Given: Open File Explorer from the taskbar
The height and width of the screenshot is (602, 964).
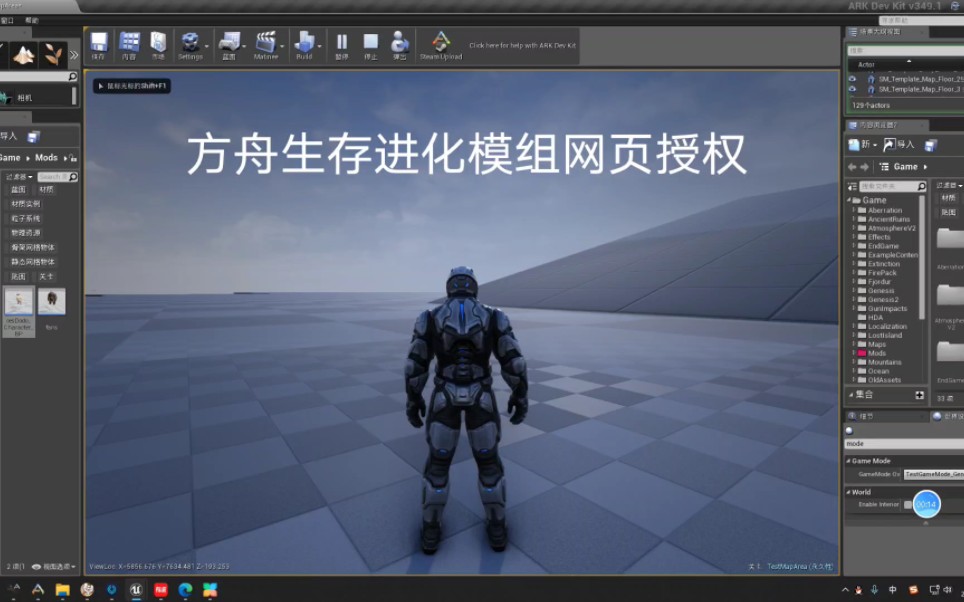Looking at the screenshot, I should 62,590.
